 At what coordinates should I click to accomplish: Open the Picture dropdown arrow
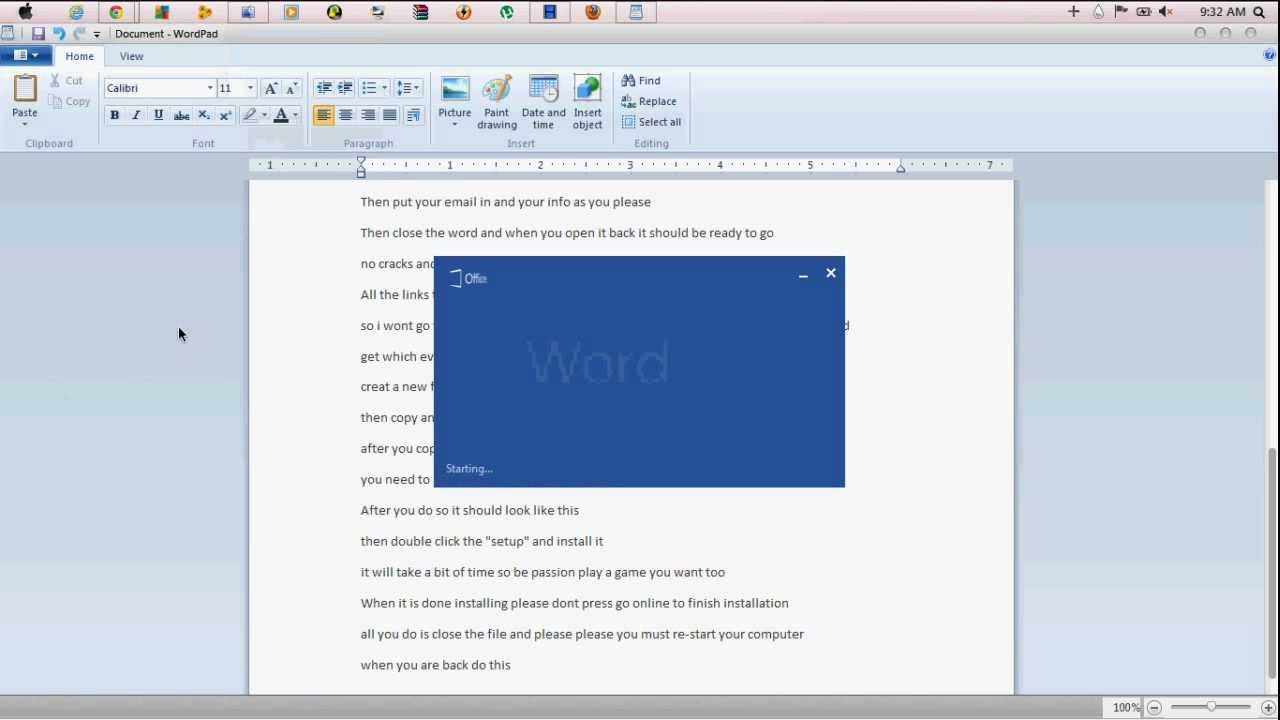pos(455,125)
